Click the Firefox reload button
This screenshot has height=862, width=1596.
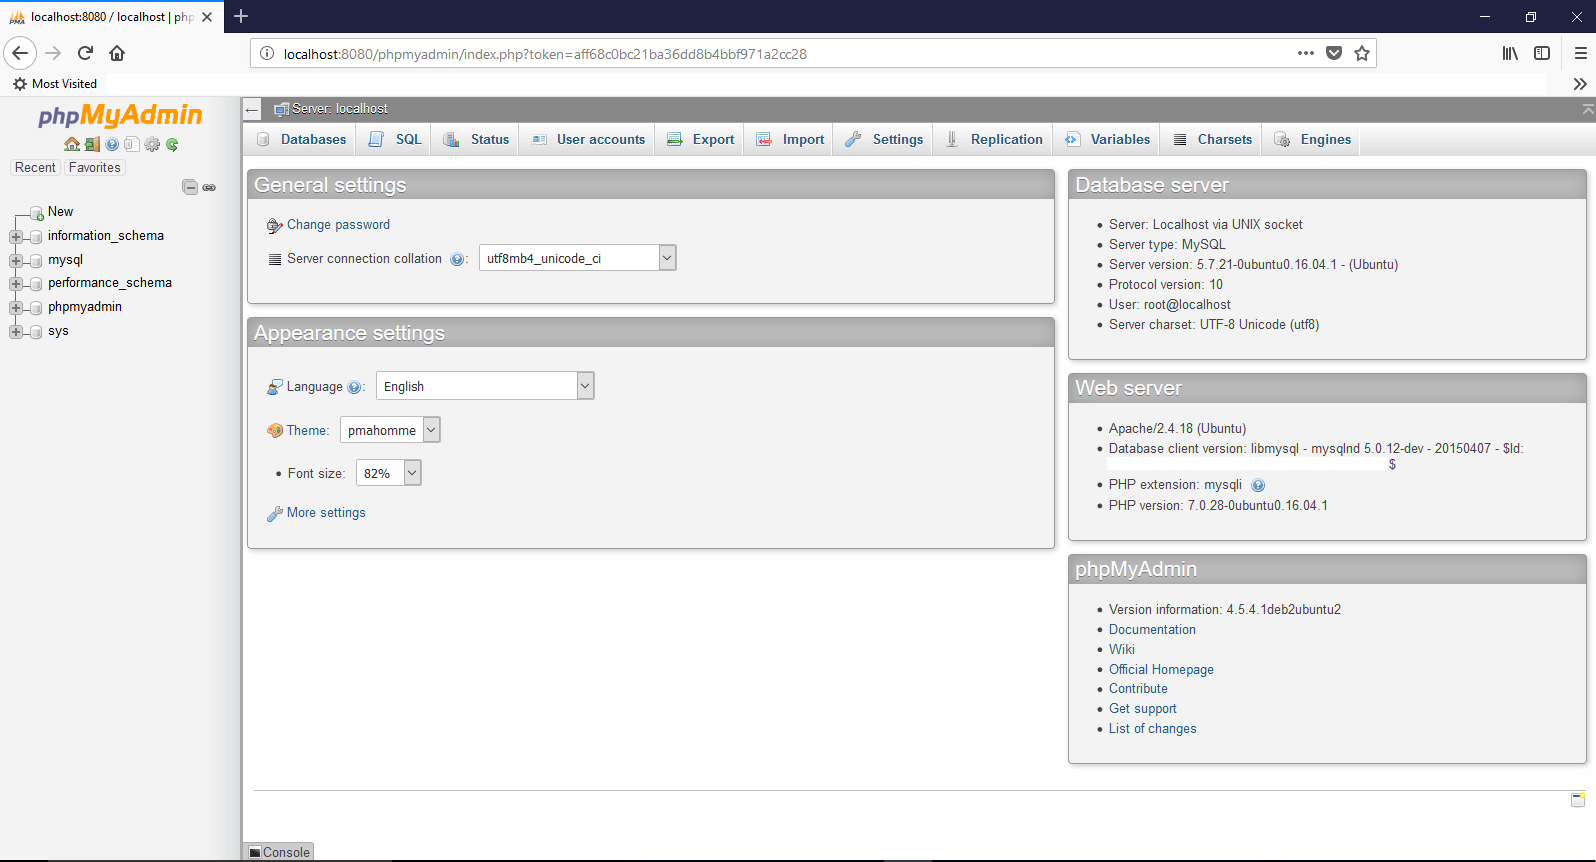(x=85, y=53)
